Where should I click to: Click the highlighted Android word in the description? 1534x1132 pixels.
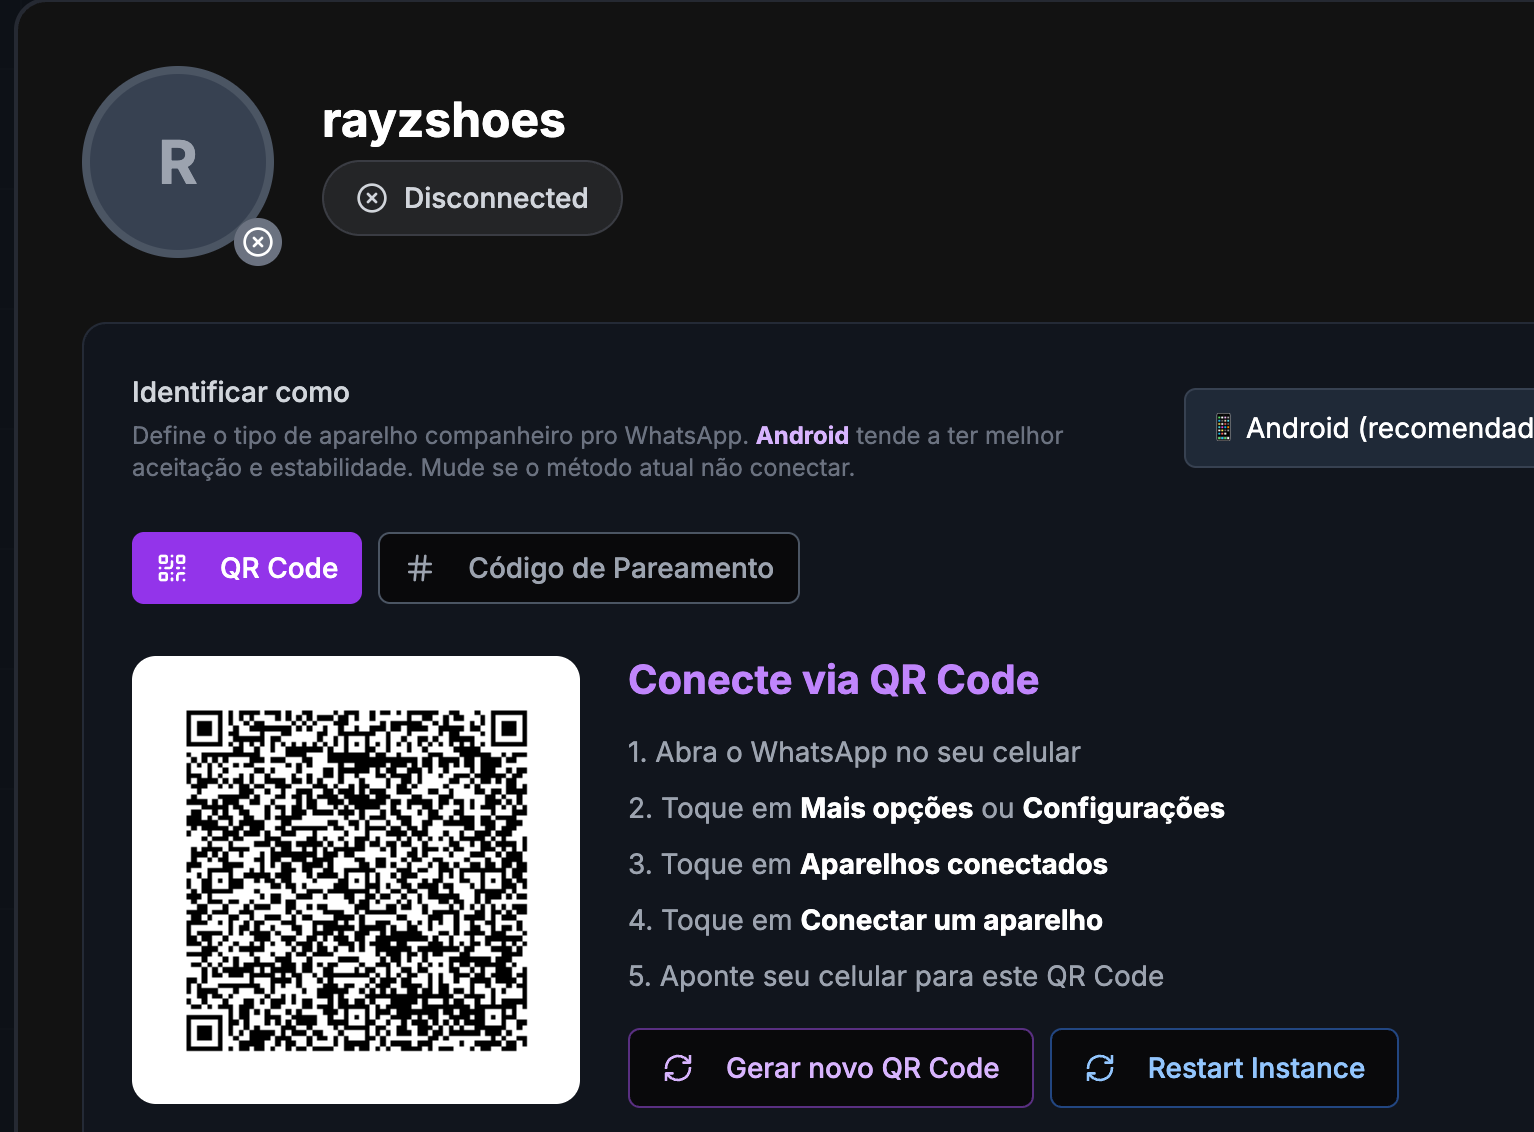pyautogui.click(x=802, y=435)
